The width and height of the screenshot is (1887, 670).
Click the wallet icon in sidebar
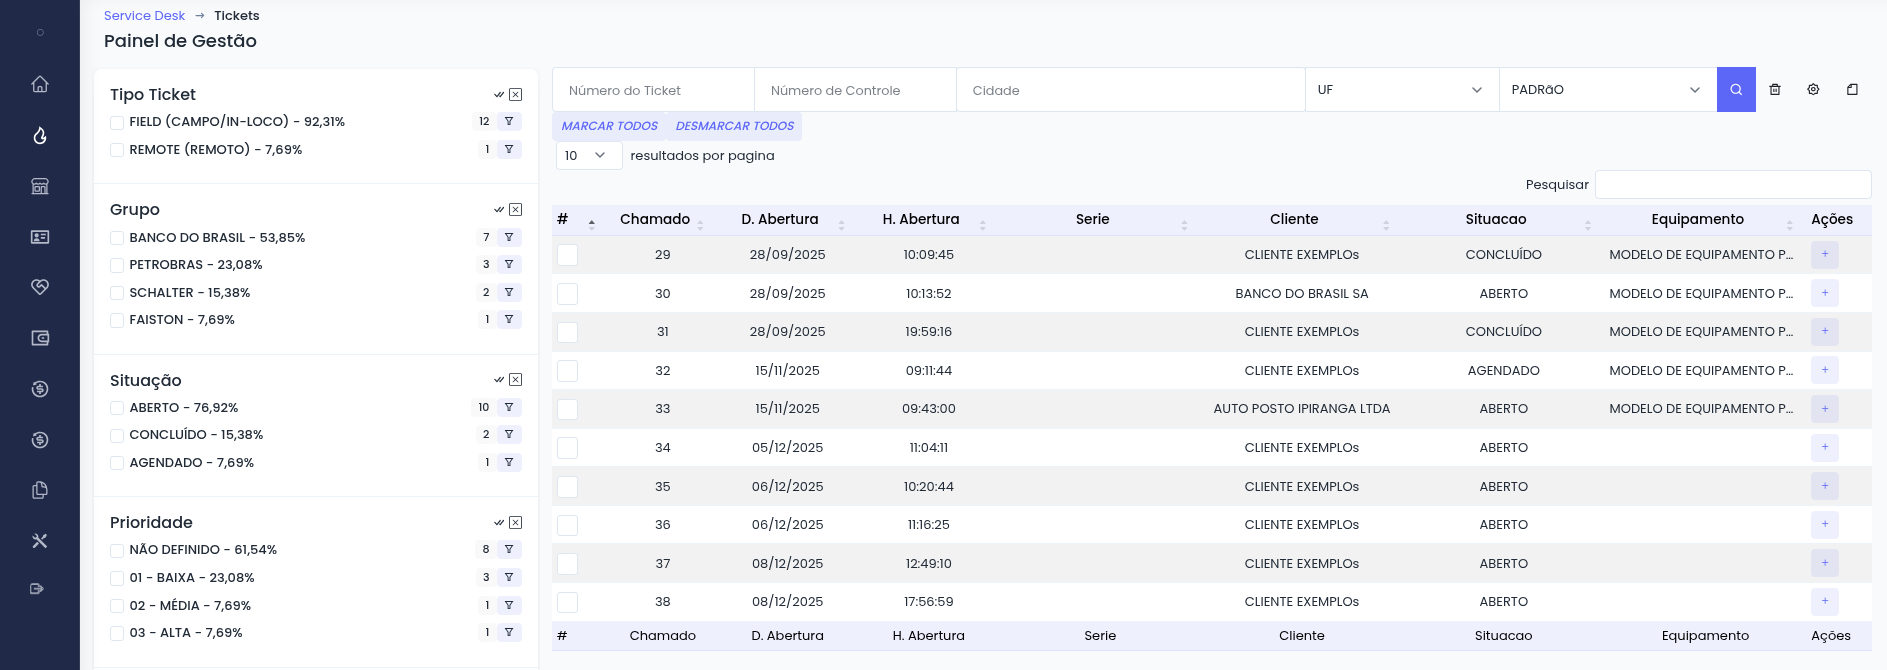[x=40, y=338]
